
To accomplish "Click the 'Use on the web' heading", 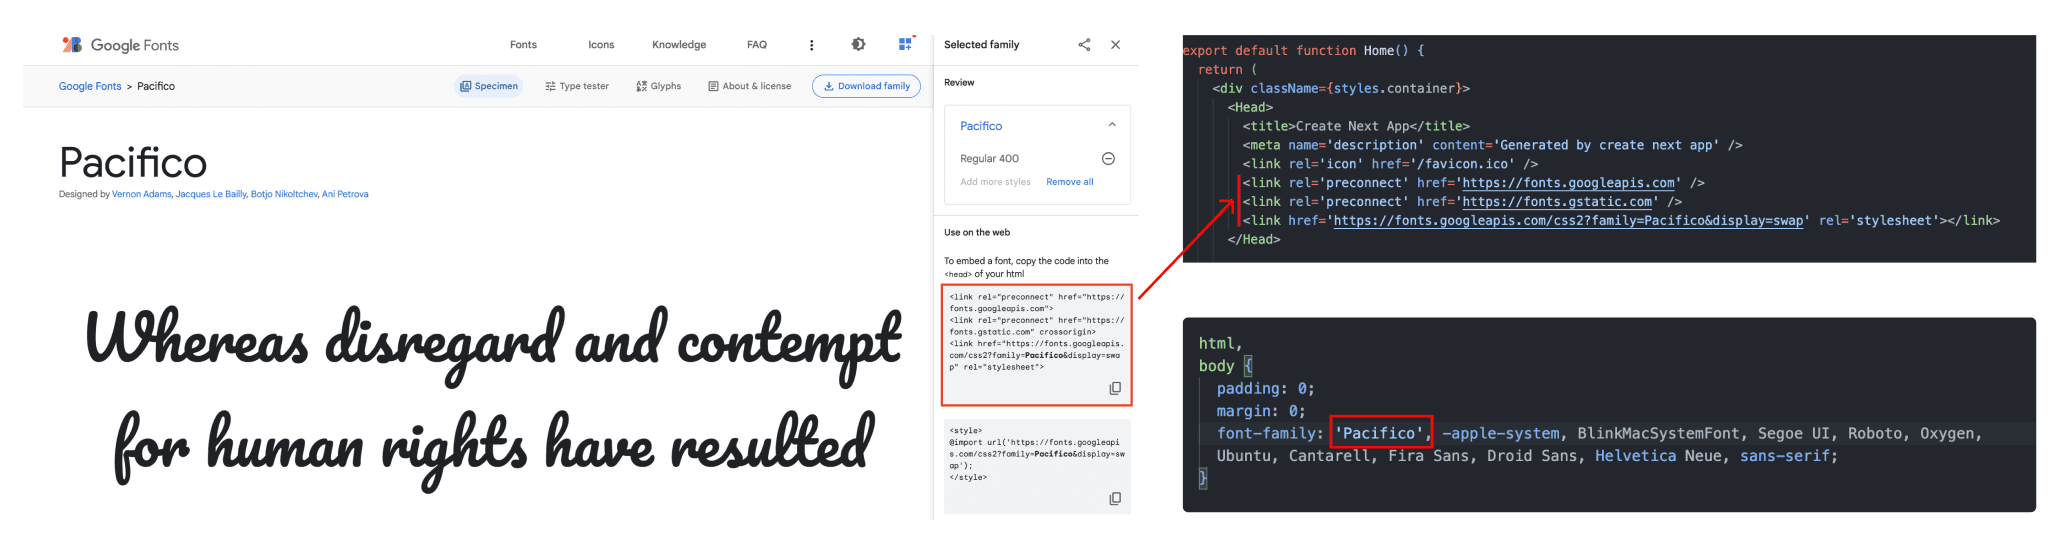I will pos(977,232).
